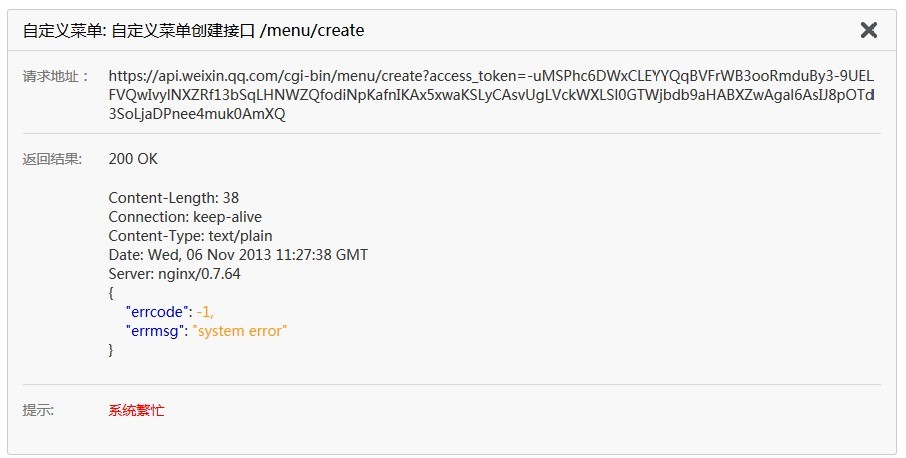The height and width of the screenshot is (458, 906).
Task: Click the red 系统繁忙 hint message
Action: click(136, 410)
